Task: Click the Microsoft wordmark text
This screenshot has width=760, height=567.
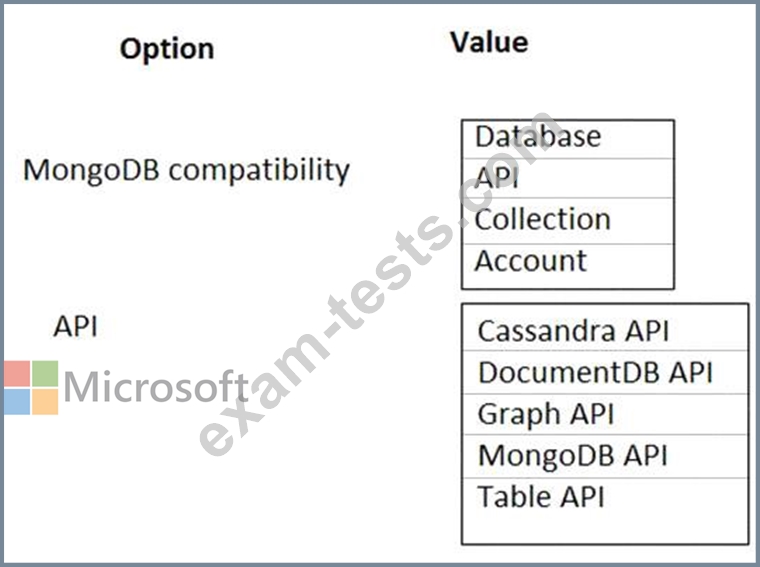Action: pyautogui.click(x=156, y=386)
